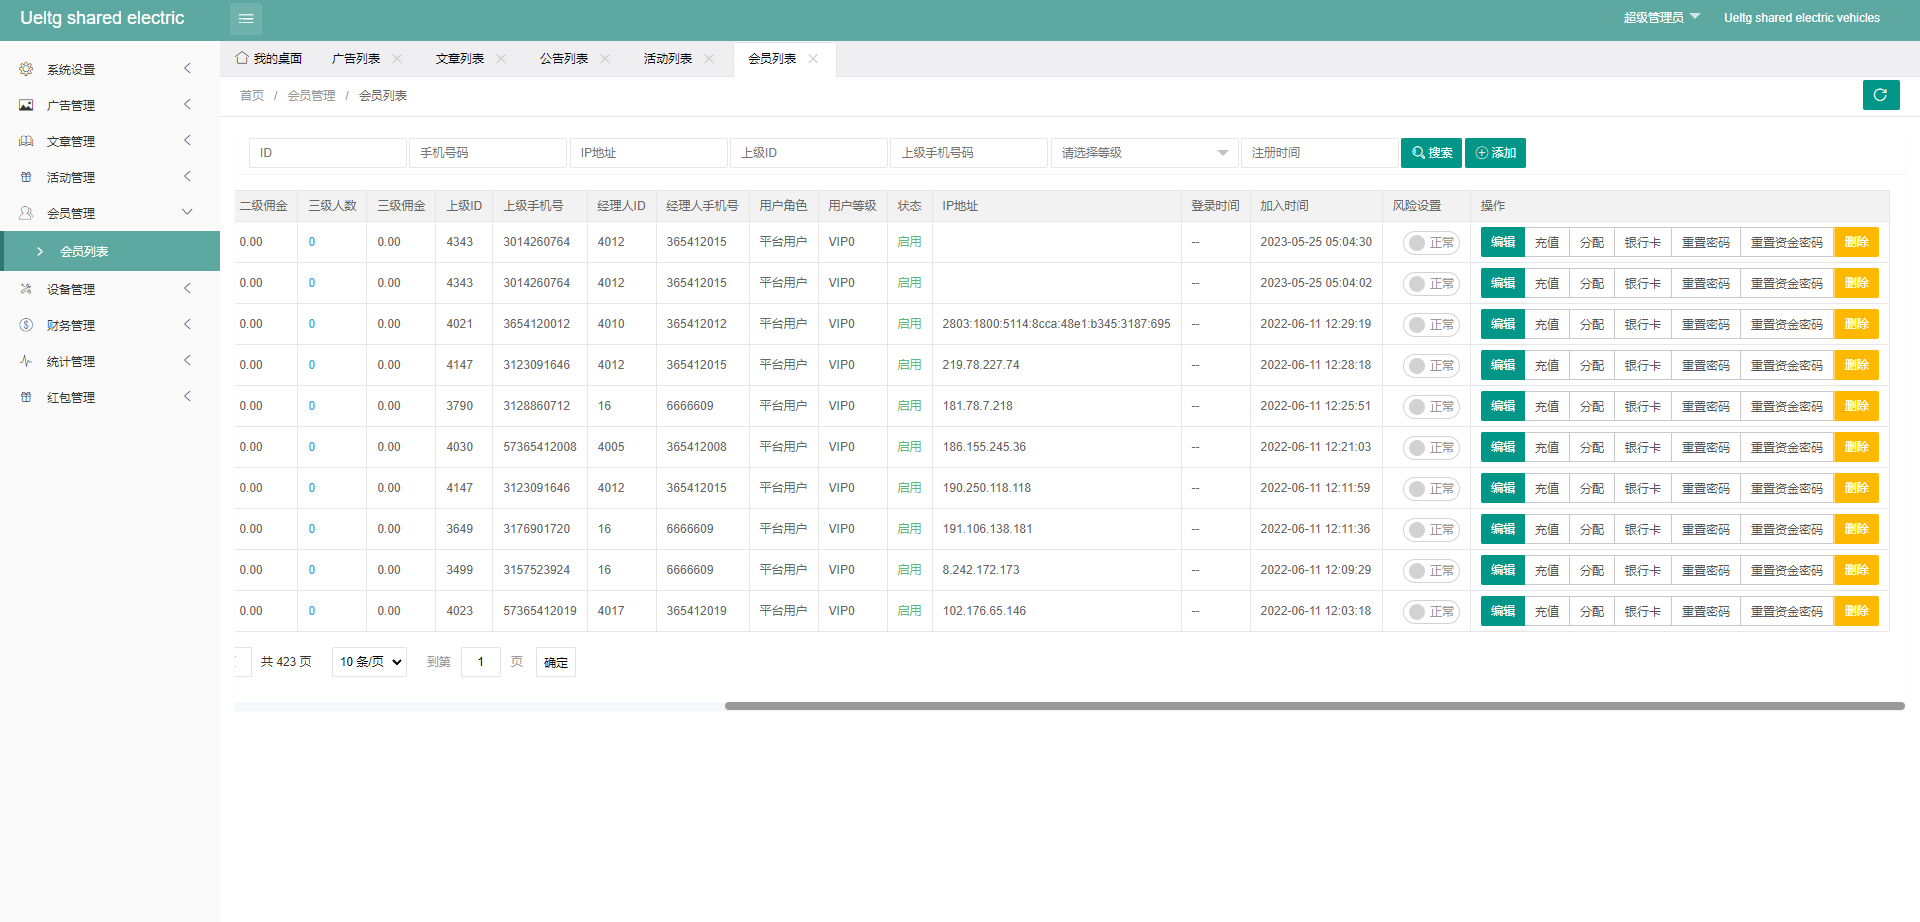Click the 文章管理 book icon in sidebar
The height and width of the screenshot is (922, 1920).
(x=26, y=141)
